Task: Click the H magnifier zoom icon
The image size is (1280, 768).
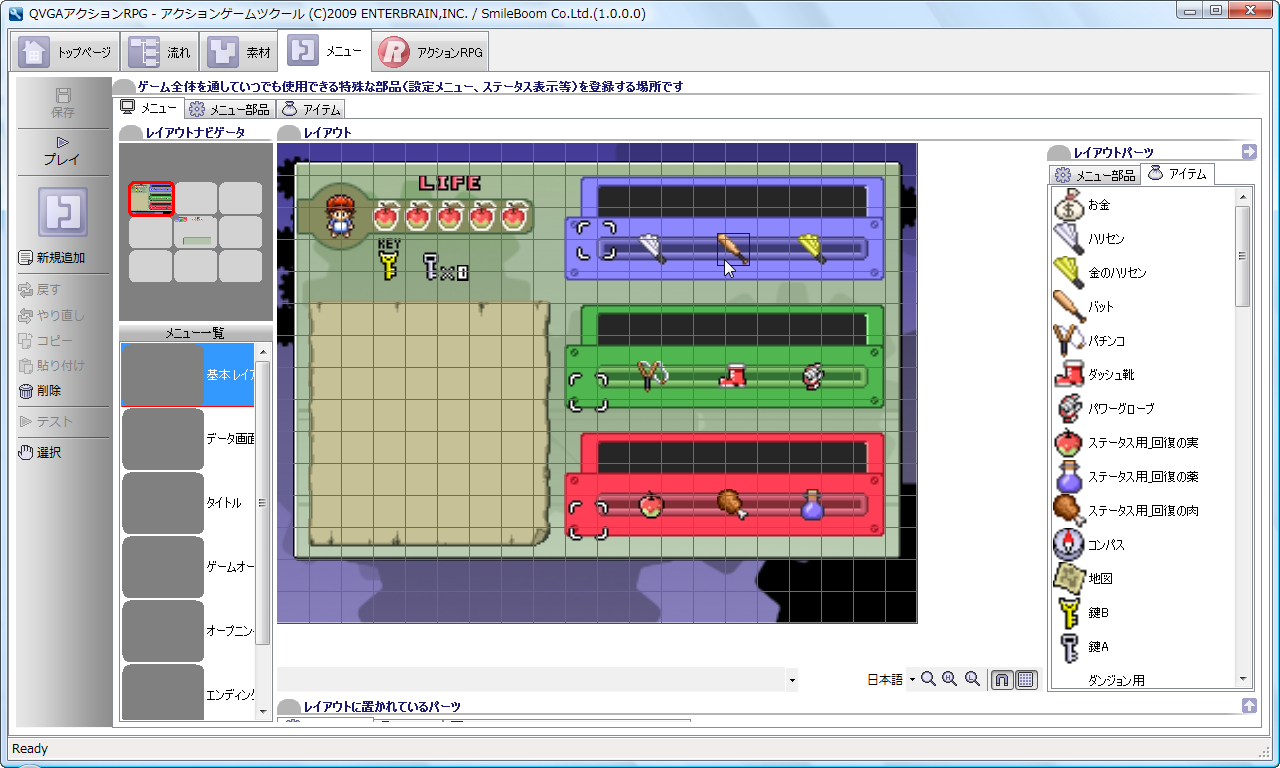Action: tap(950, 680)
